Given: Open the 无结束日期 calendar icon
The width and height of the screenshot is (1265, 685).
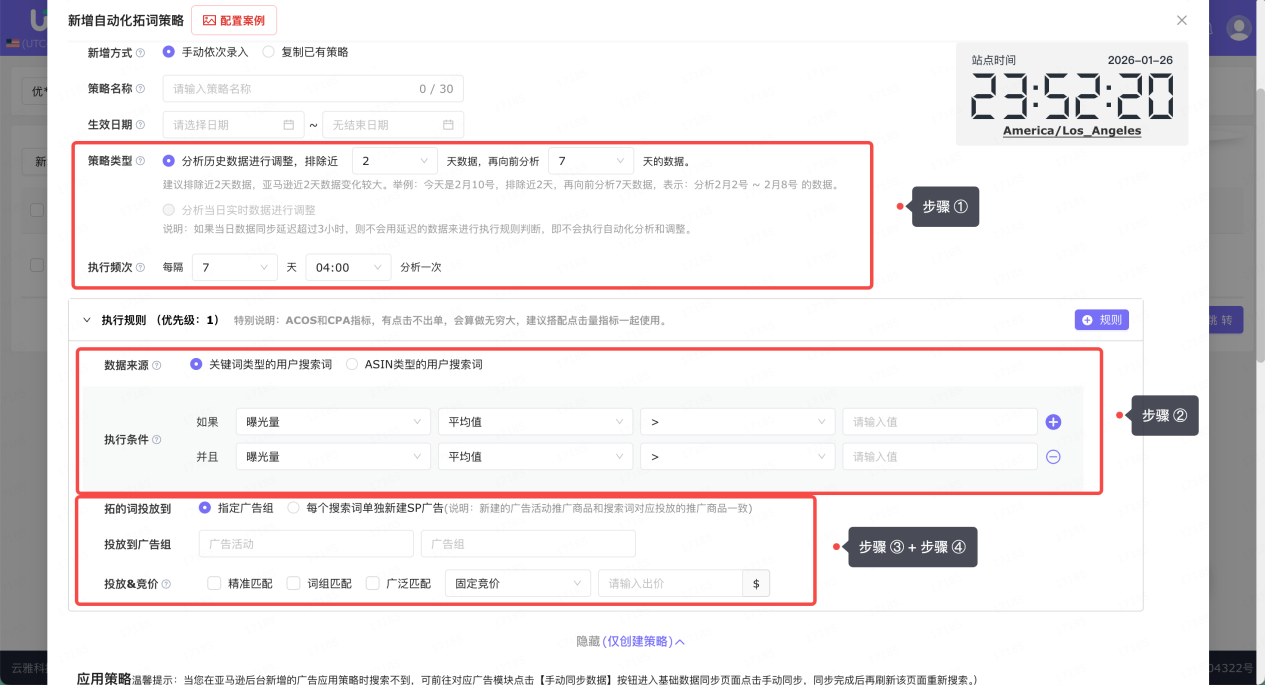Looking at the screenshot, I should pyautogui.click(x=447, y=125).
